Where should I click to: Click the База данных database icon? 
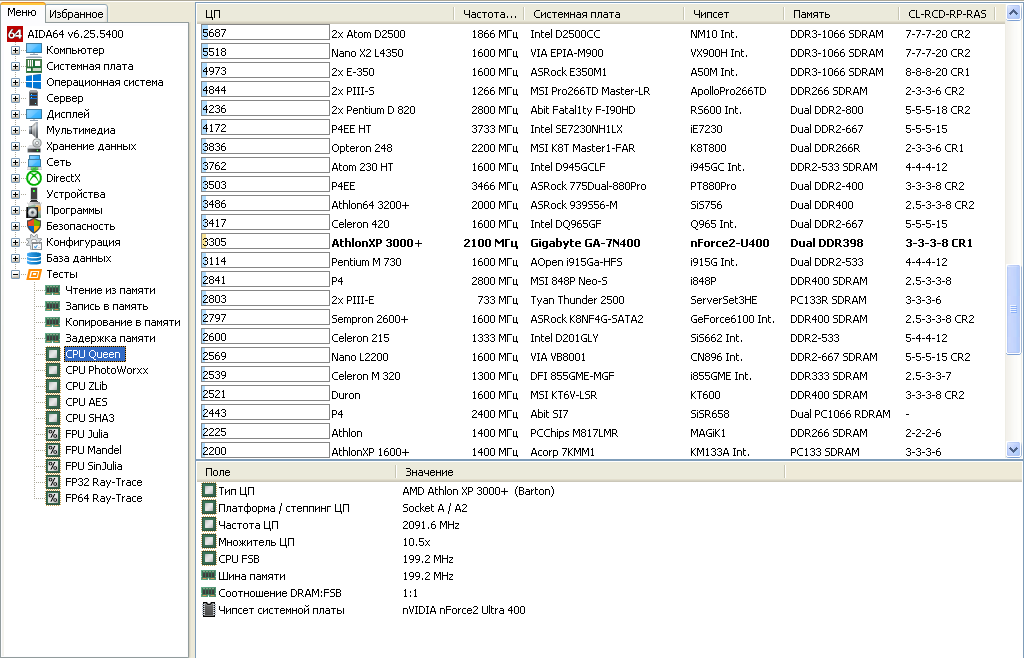pyautogui.click(x=34, y=258)
